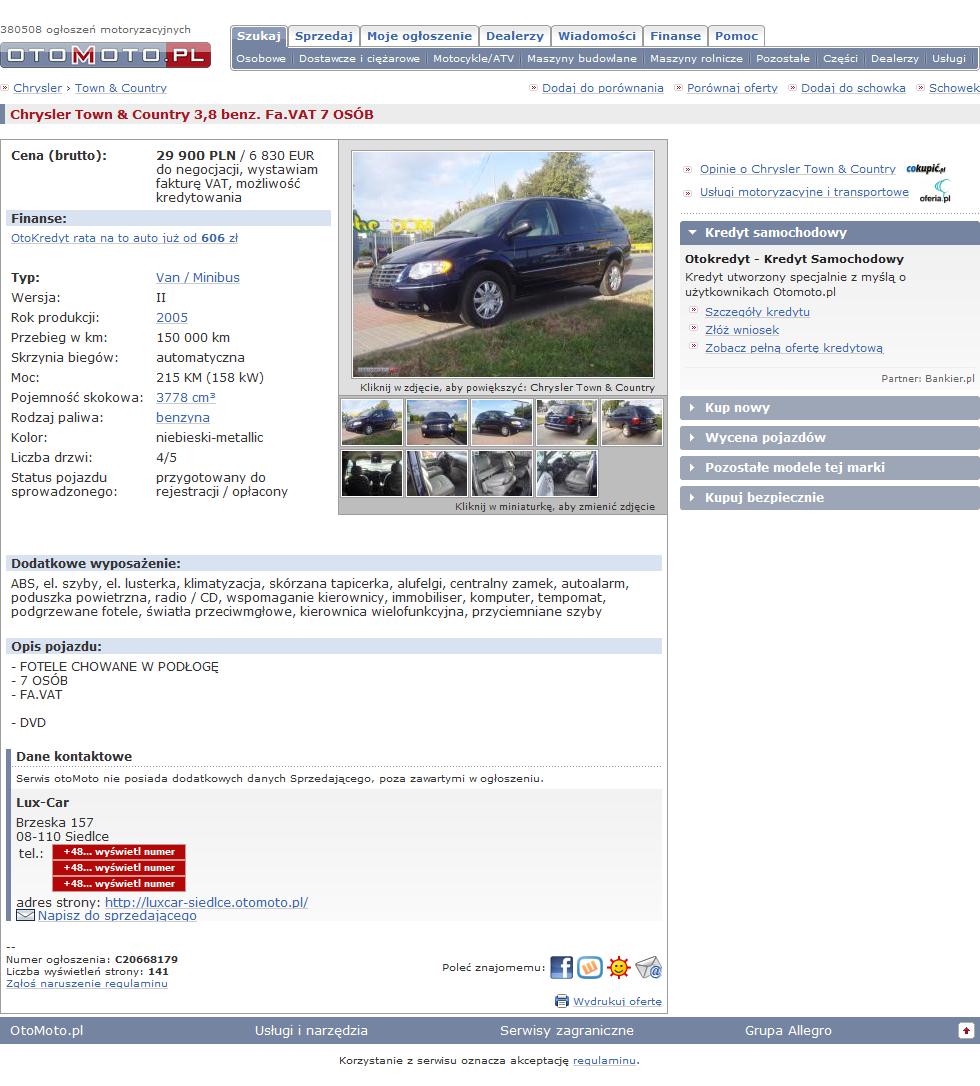Click the OtoMoto.pl logo
Screen dimensions: 980x1086
105,55
